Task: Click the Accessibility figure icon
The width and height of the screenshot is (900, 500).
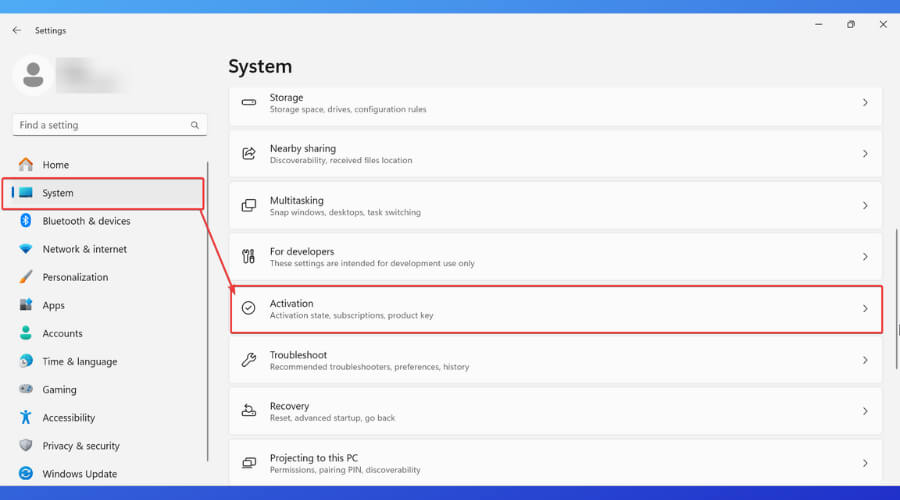Action: pyautogui.click(x=26, y=418)
